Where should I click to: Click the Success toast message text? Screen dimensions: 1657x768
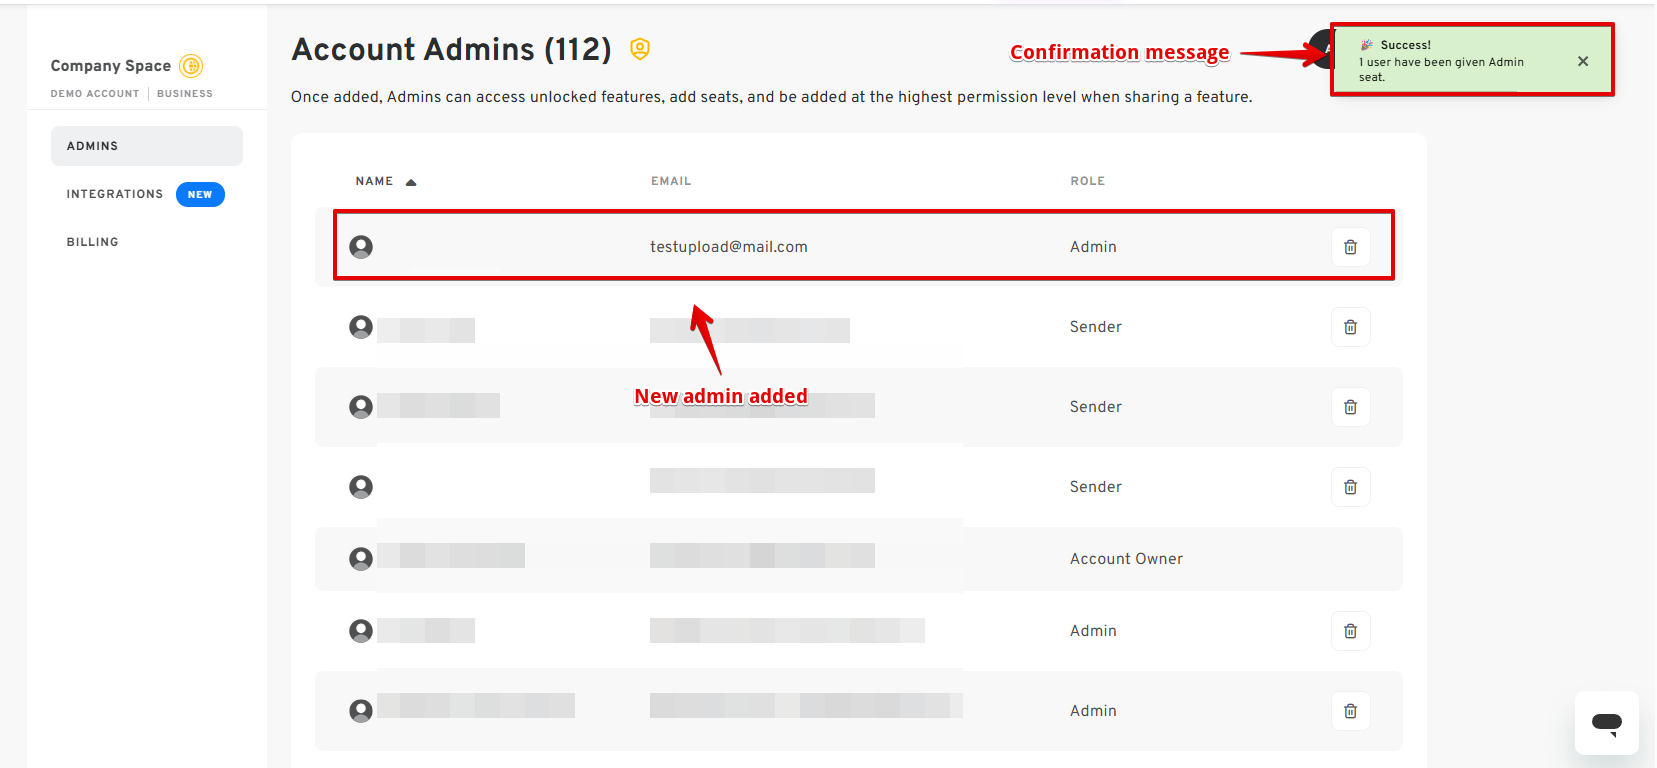[x=1441, y=62]
